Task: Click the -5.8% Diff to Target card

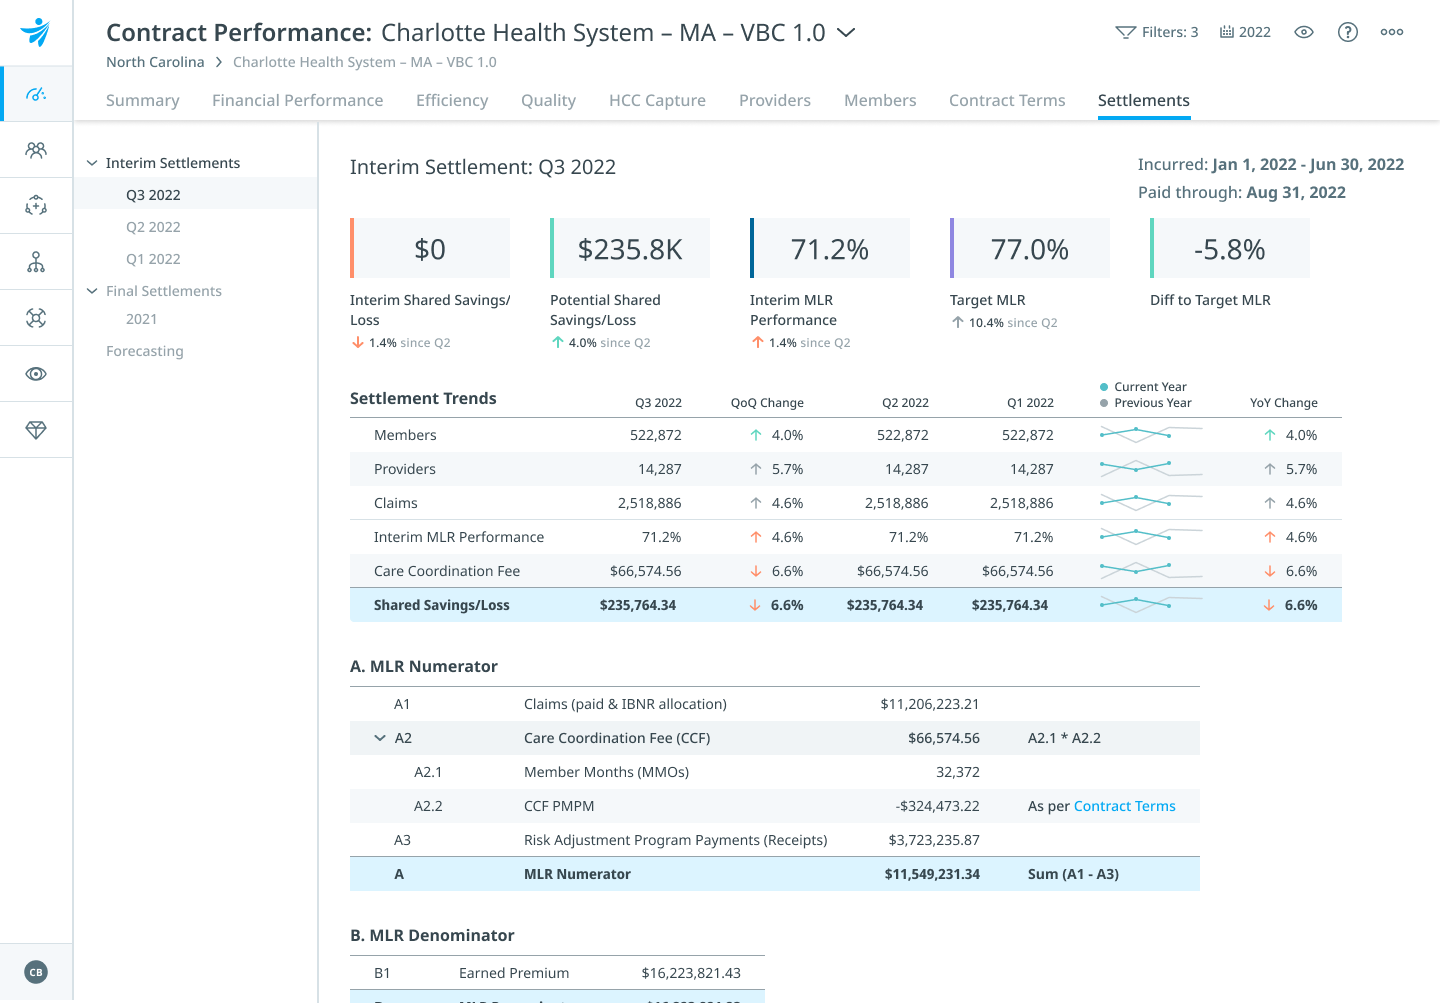Action: [x=1230, y=249]
